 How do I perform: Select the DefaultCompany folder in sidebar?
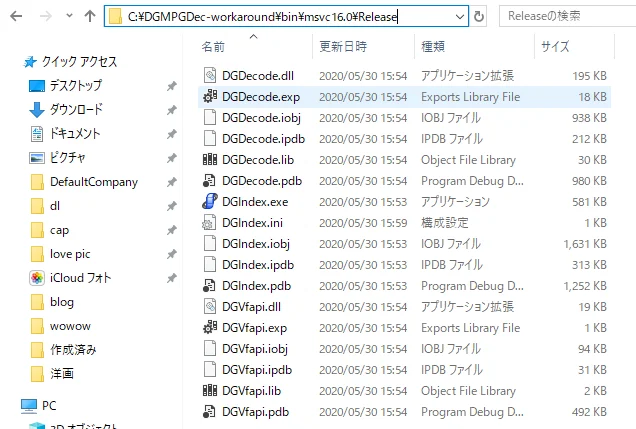tap(93, 182)
